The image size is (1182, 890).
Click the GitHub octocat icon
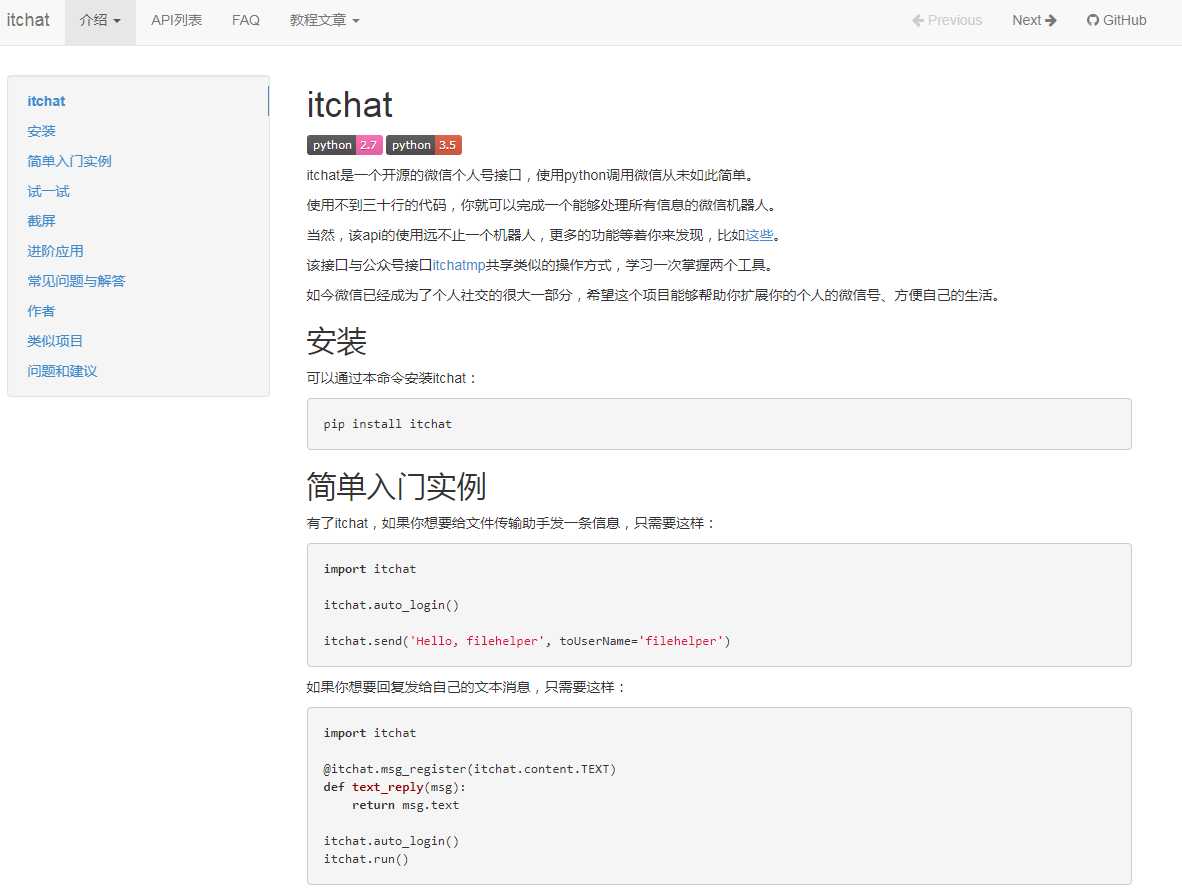(x=1092, y=20)
